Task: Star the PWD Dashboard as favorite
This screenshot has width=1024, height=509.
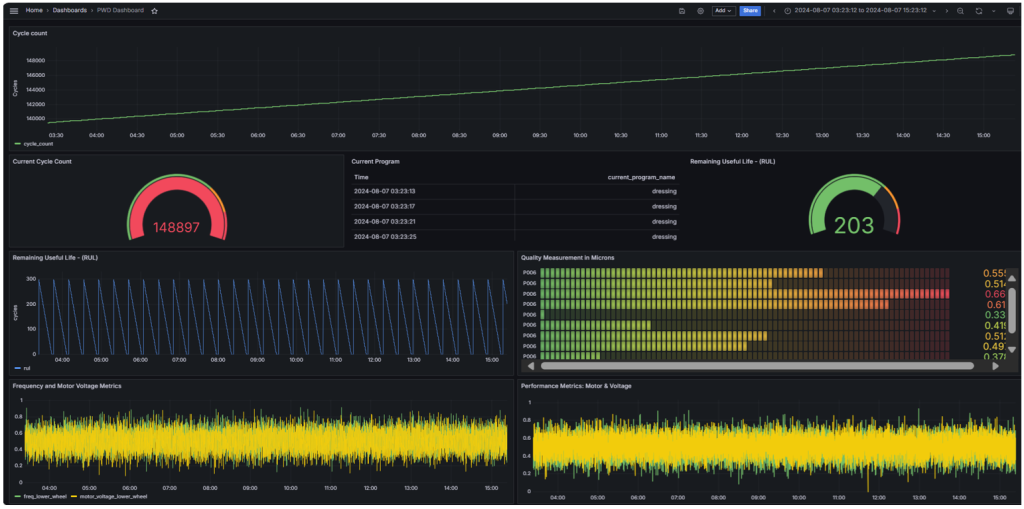Action: 154,10
